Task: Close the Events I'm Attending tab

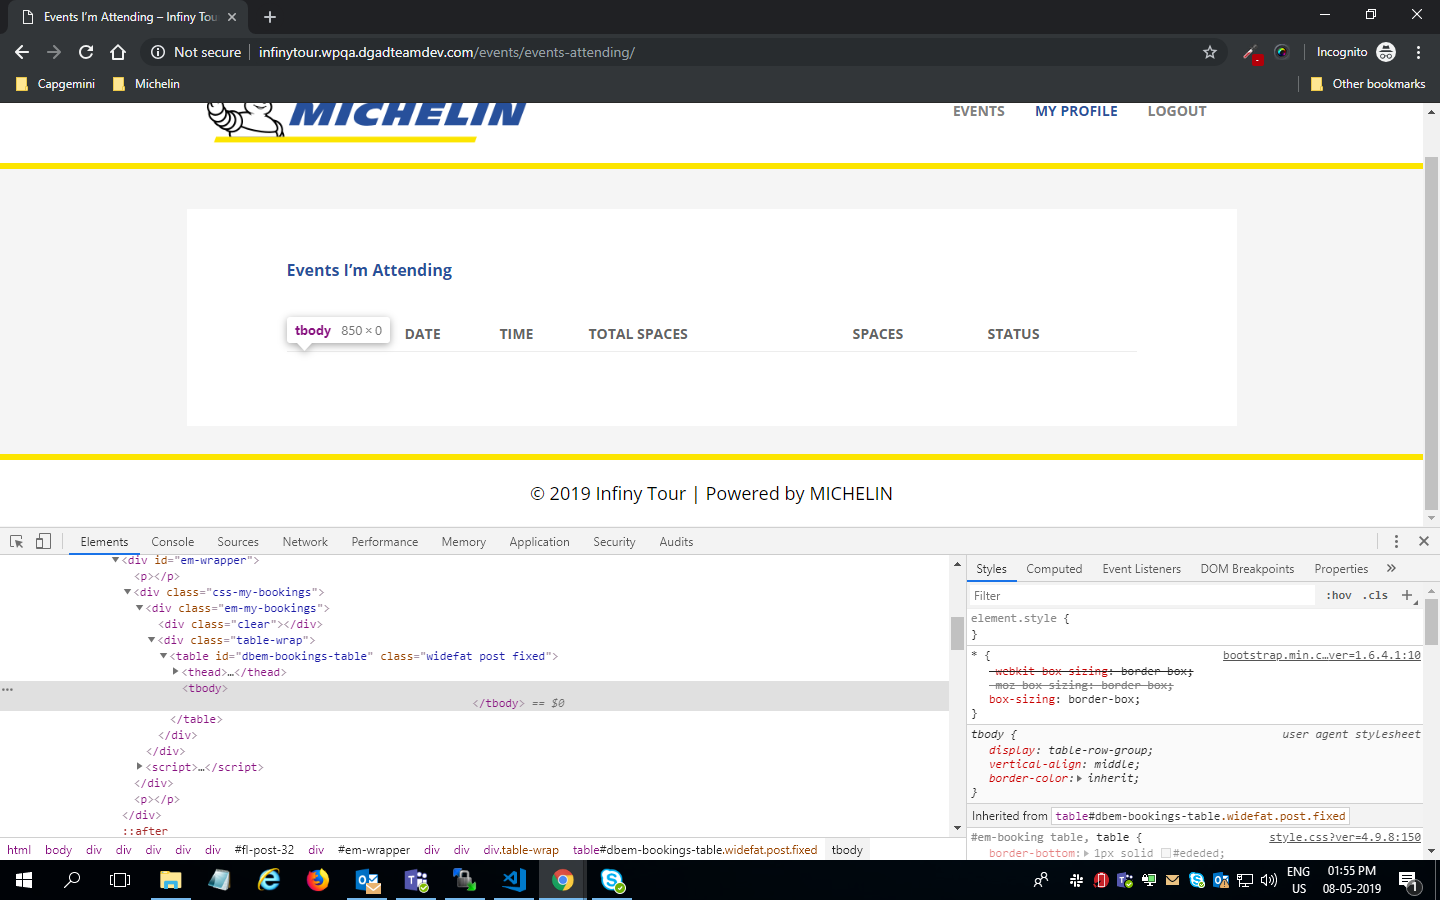Action: (x=232, y=17)
